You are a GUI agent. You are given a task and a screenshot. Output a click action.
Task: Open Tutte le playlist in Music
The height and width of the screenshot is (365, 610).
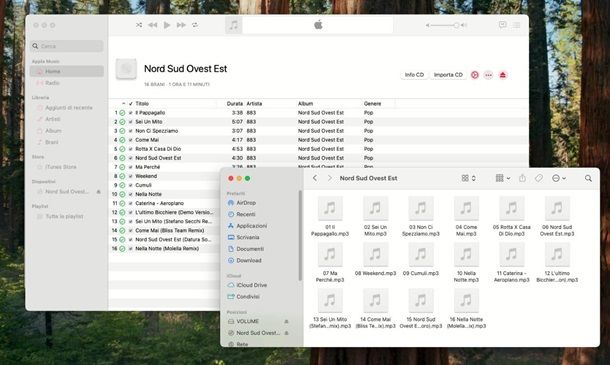pos(67,216)
